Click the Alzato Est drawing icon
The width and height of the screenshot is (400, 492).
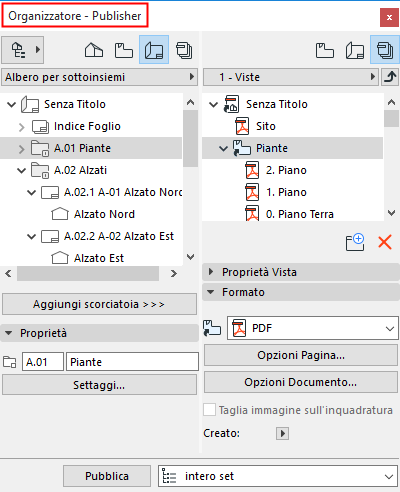[60, 258]
